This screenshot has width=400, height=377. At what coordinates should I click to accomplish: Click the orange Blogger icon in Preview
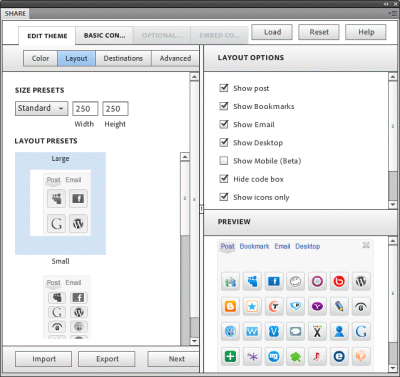tap(230, 306)
